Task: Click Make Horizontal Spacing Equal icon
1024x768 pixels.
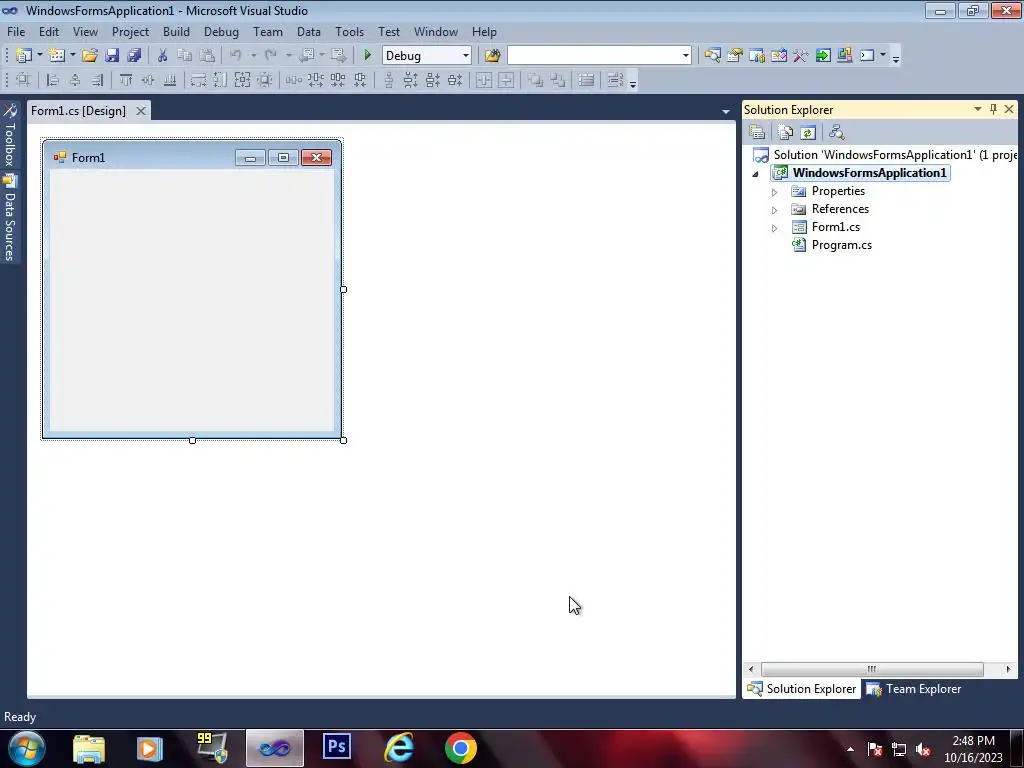Action: pyautogui.click(x=293, y=80)
